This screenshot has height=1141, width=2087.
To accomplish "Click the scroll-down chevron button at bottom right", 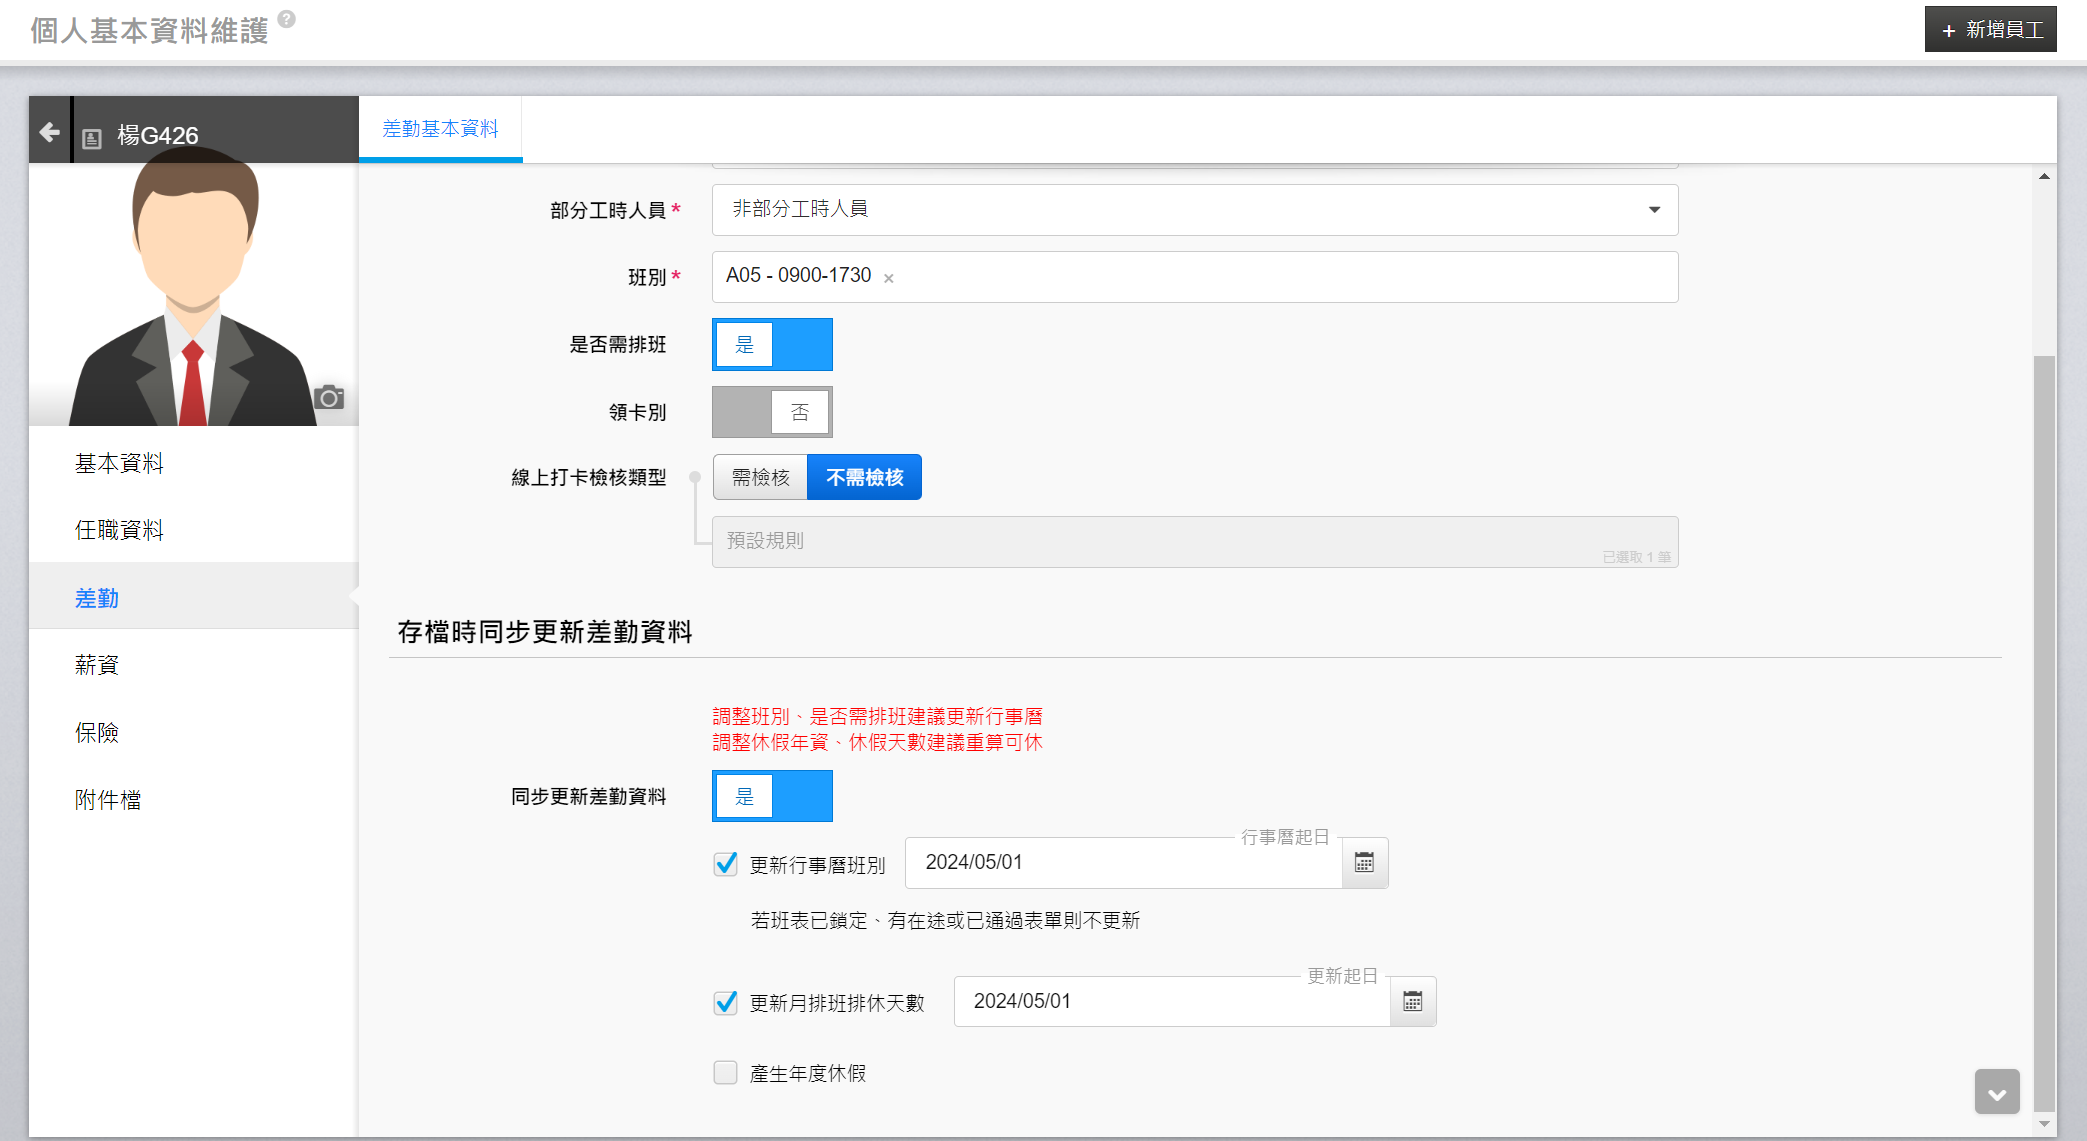I will click(x=1996, y=1093).
